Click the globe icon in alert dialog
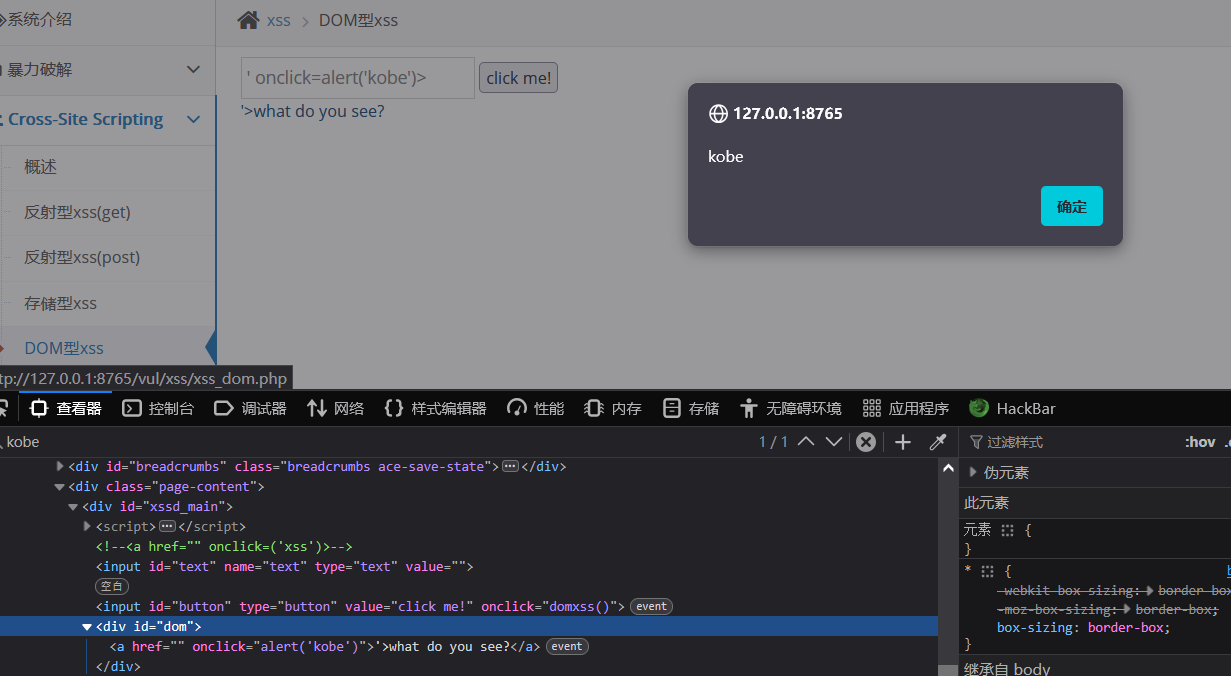 click(x=718, y=114)
